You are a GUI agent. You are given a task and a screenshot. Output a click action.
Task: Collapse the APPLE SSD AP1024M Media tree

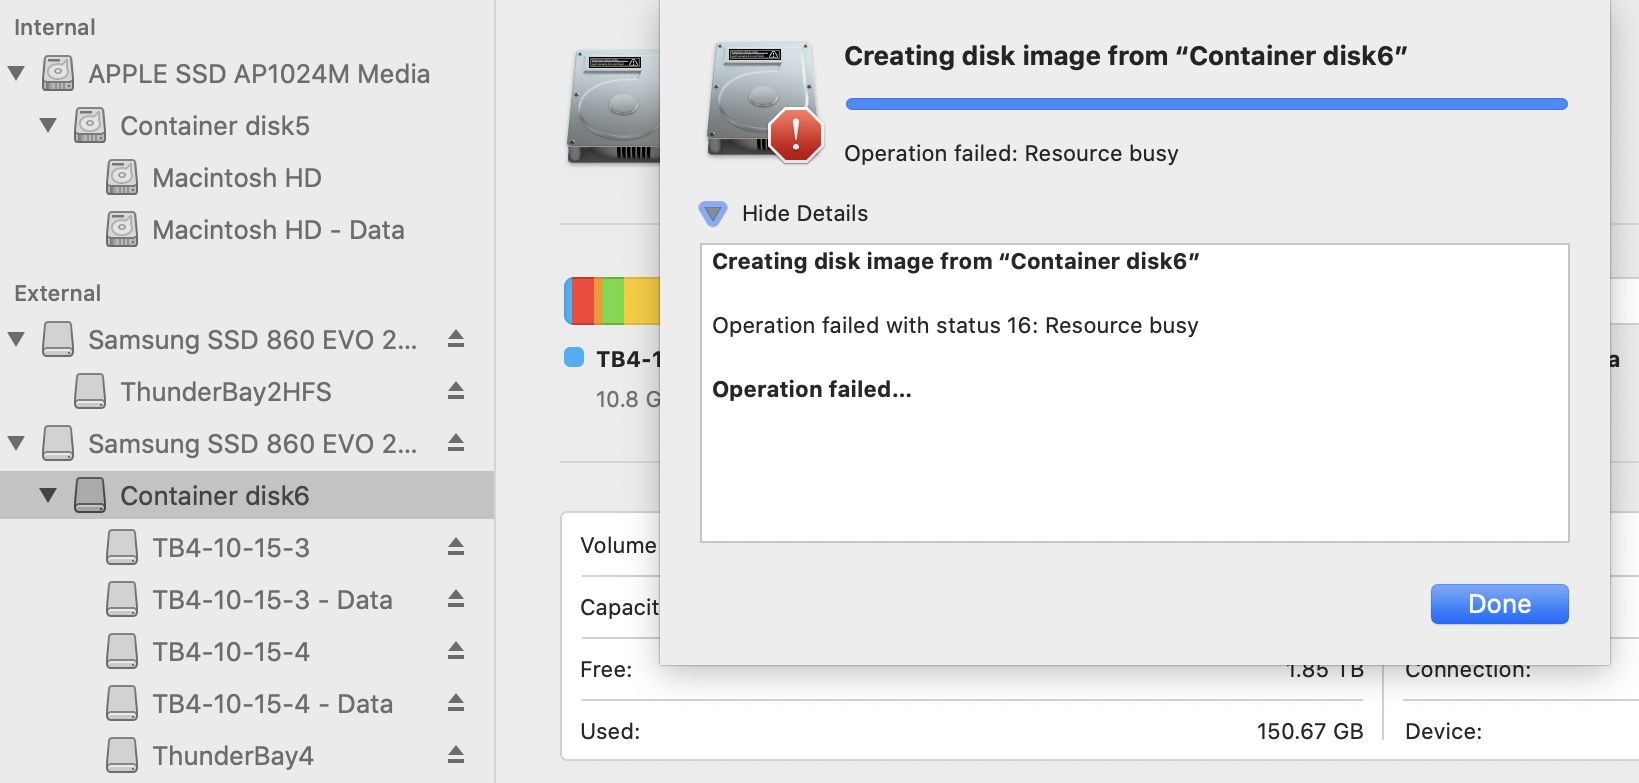(16, 73)
